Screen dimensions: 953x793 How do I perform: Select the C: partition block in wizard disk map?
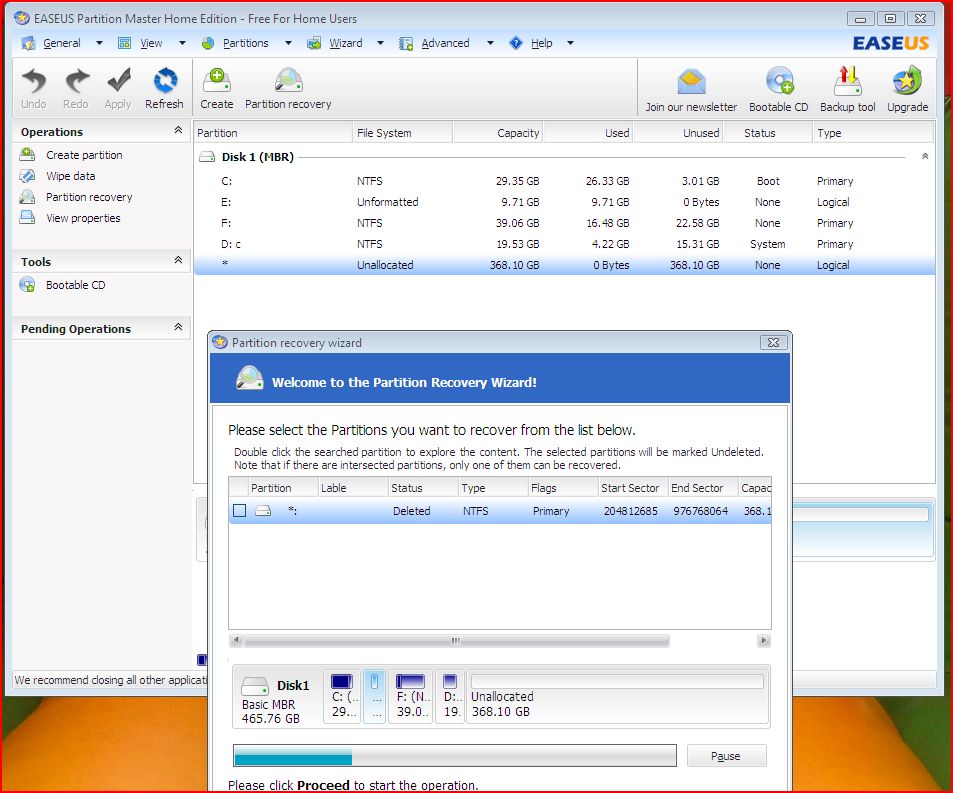click(343, 696)
